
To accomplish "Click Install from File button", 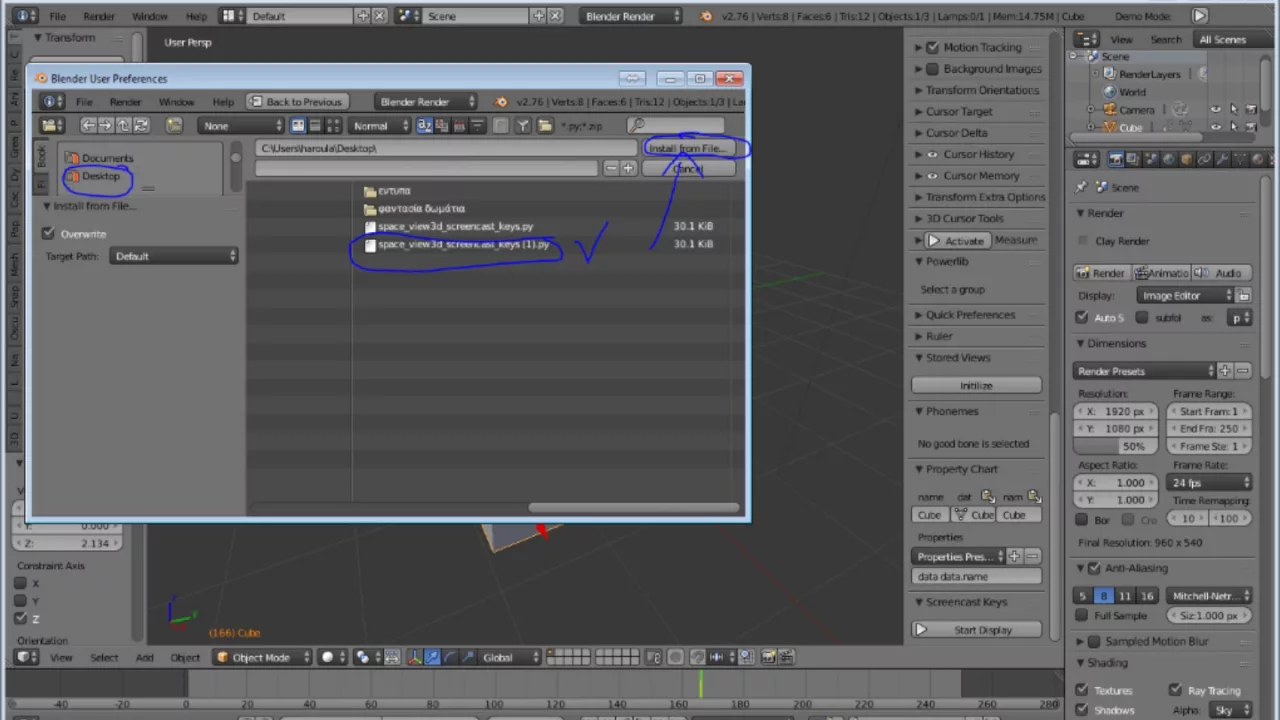I will coord(687,148).
